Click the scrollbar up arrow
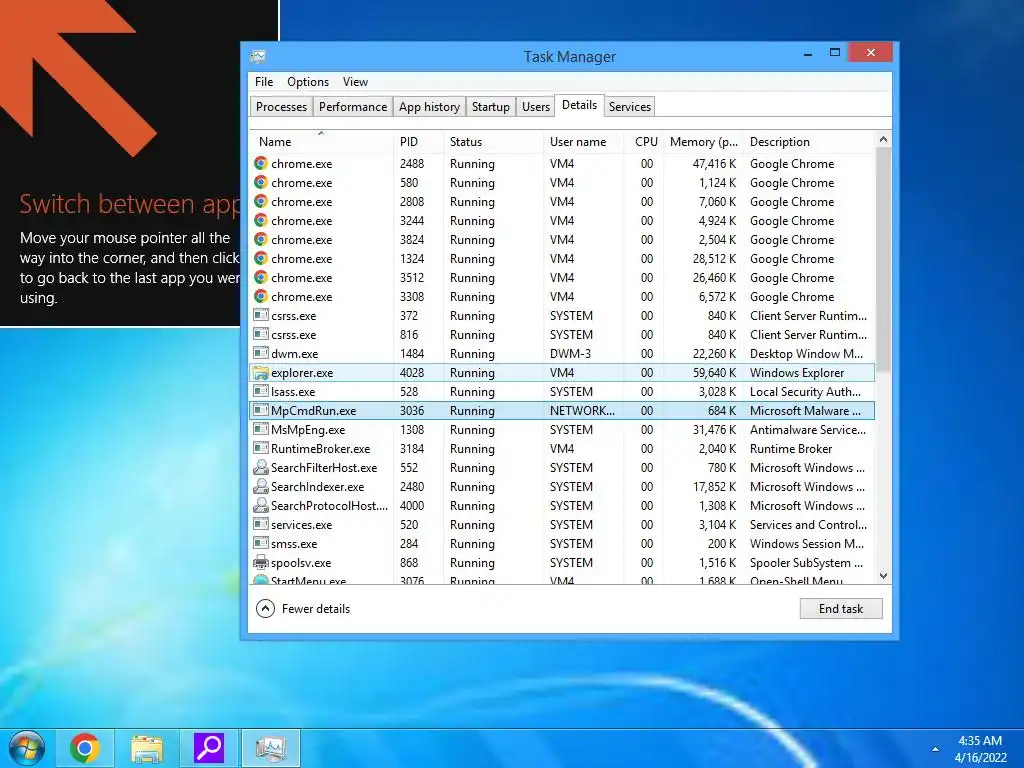 [x=883, y=139]
